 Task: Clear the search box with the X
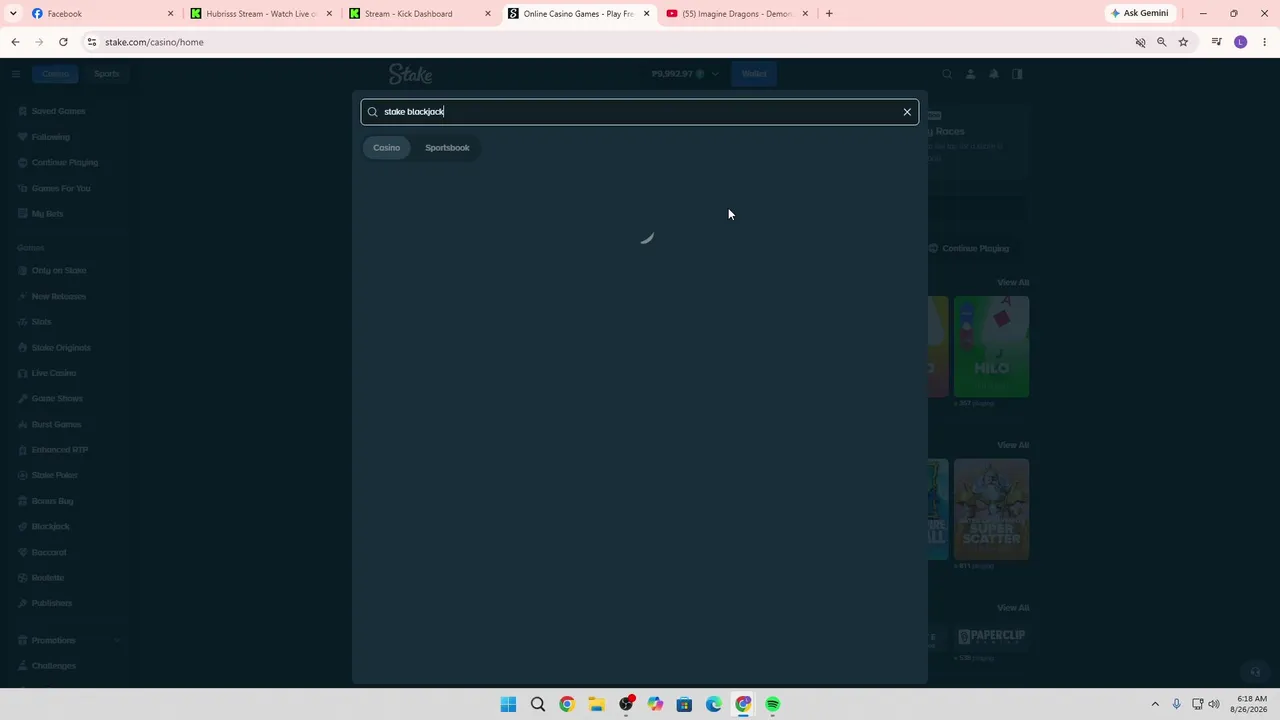(907, 112)
